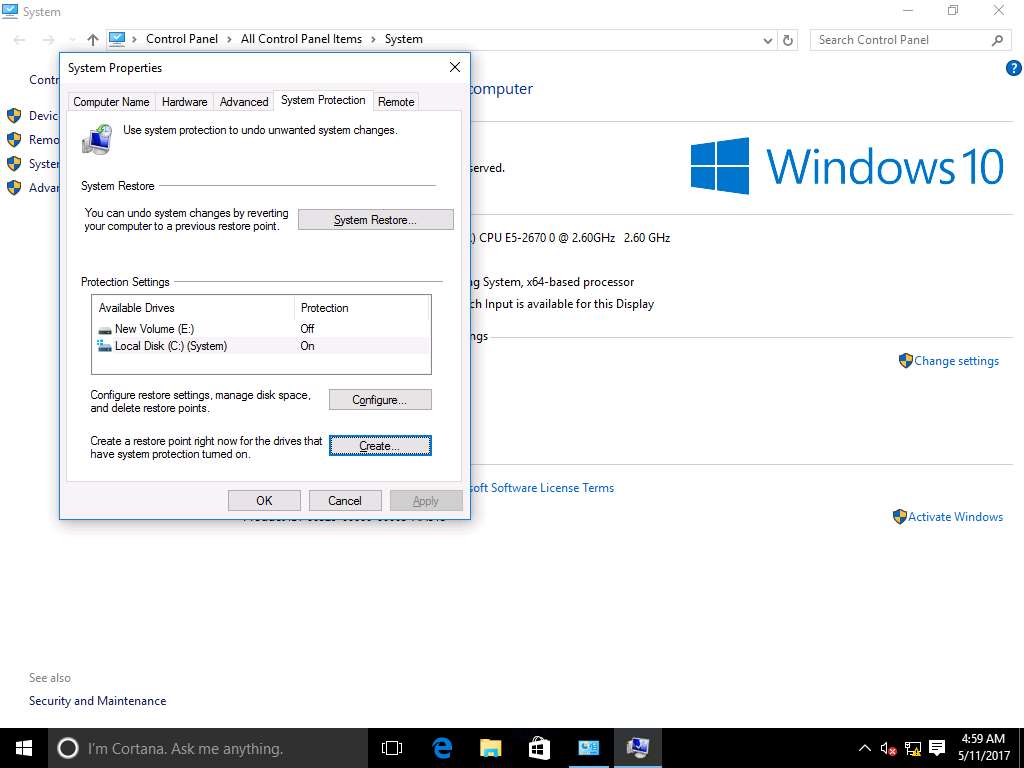1024x768 pixels.
Task: Click the shield icon beside Remote settings
Action: pyautogui.click(x=14, y=140)
